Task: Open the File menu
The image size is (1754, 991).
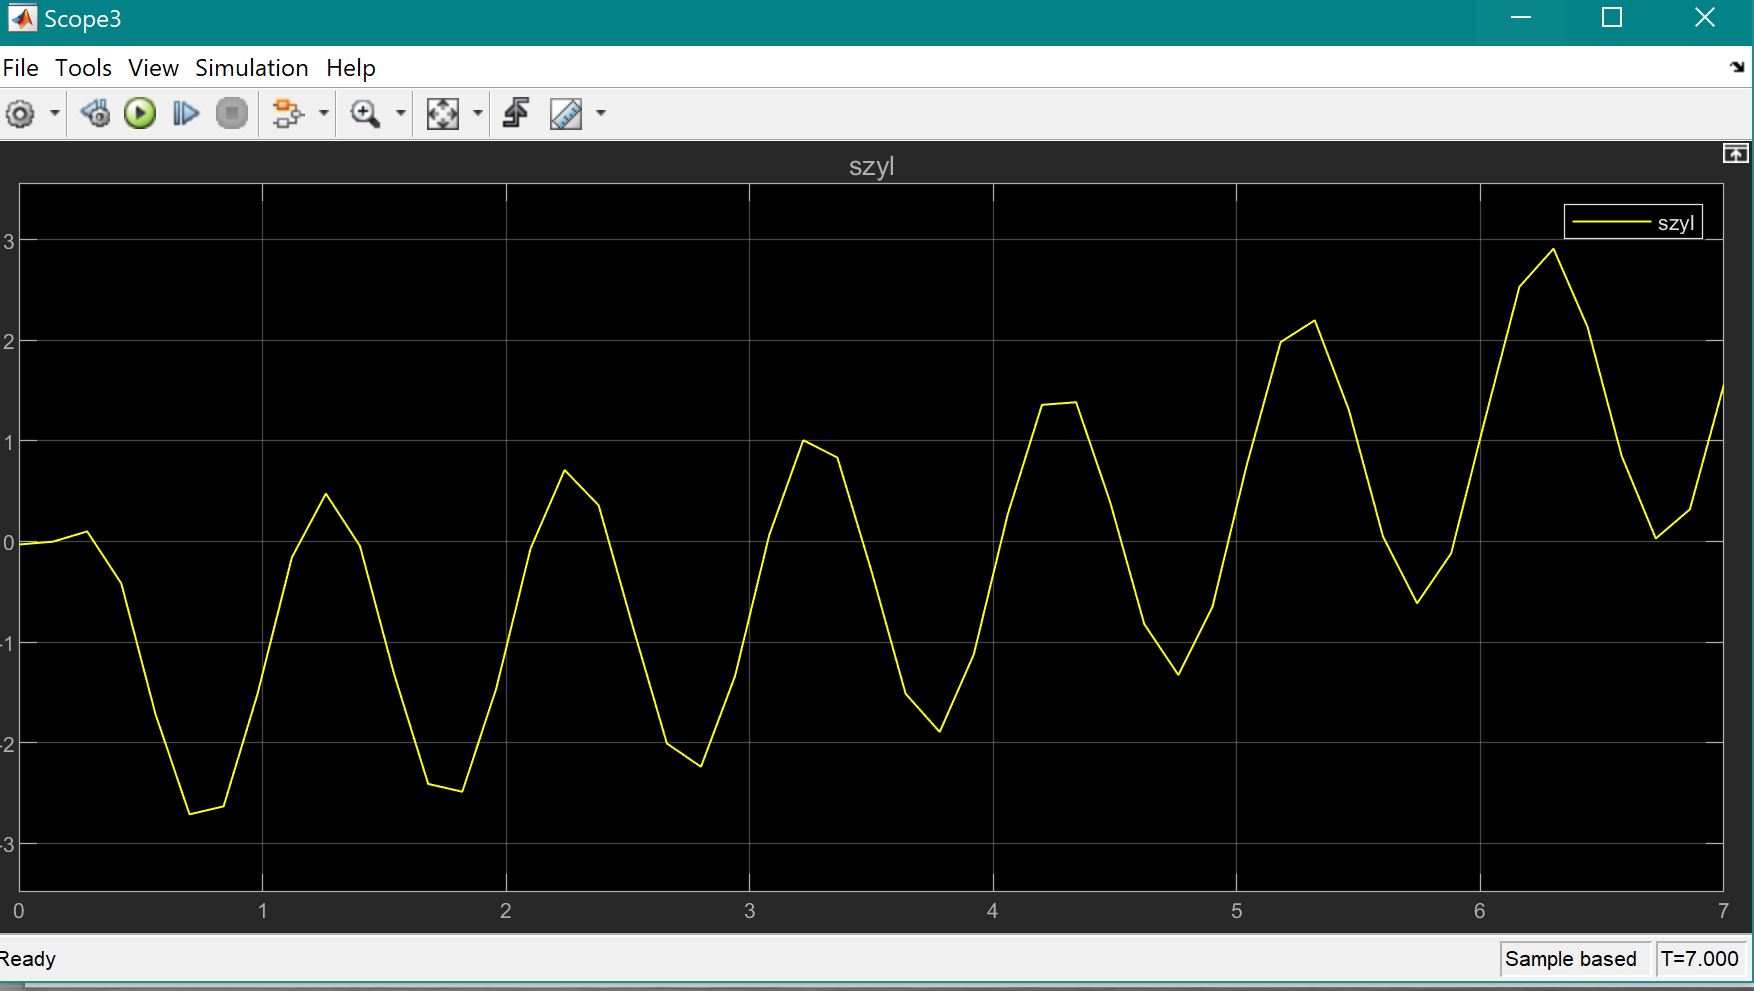Action: [x=20, y=68]
